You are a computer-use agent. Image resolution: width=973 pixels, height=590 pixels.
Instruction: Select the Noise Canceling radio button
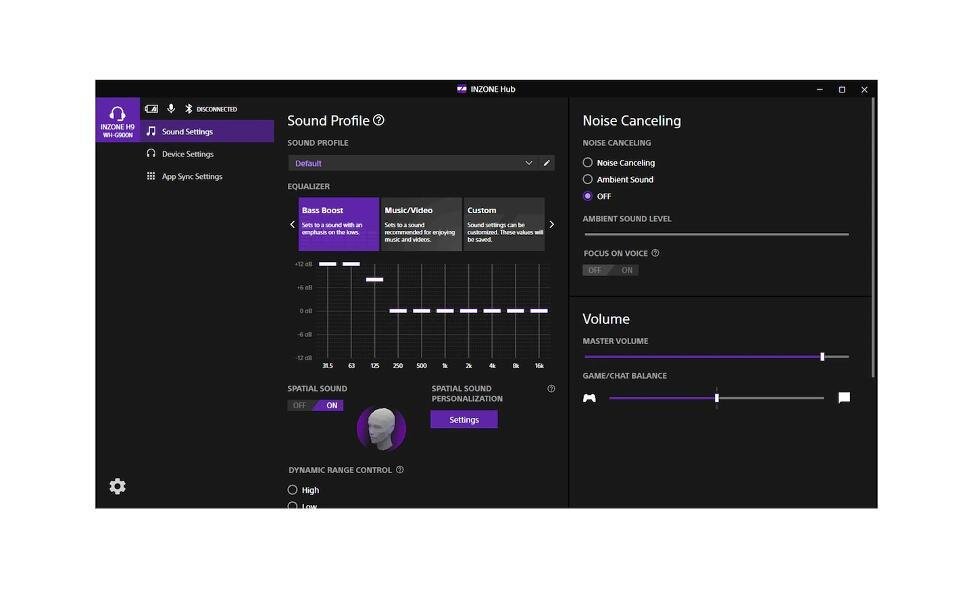[x=588, y=162]
